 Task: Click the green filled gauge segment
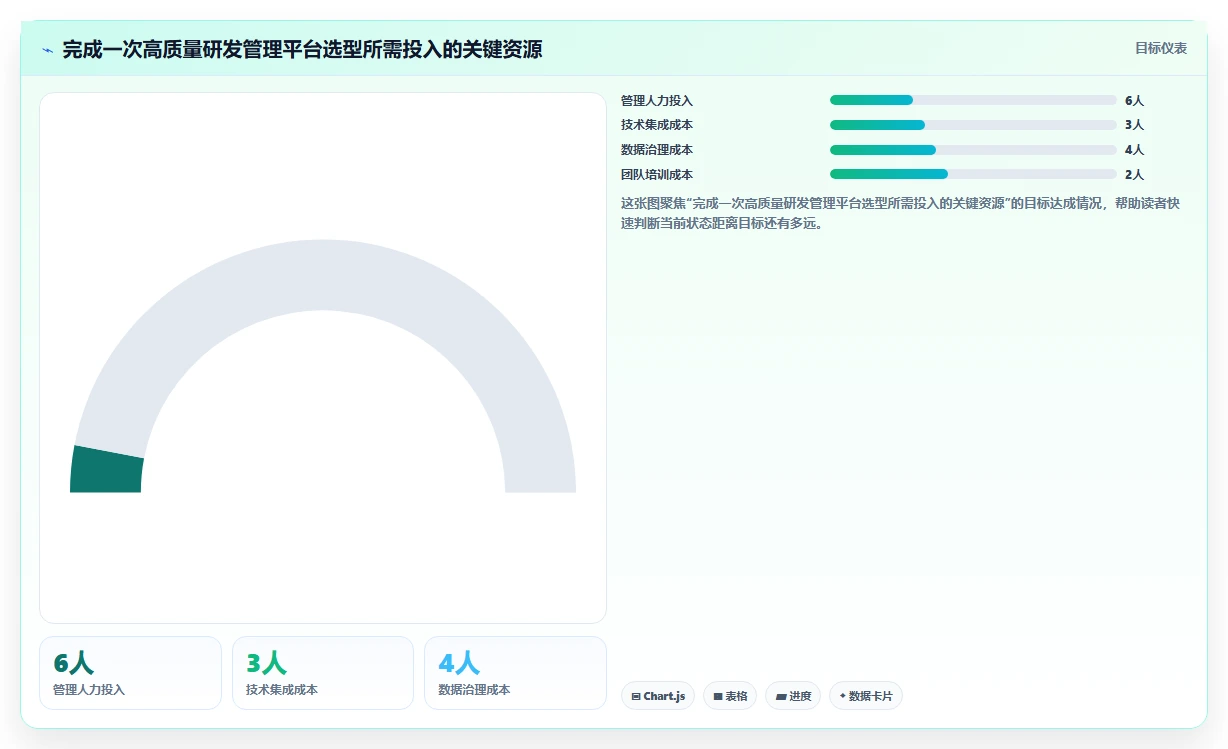tap(107, 470)
